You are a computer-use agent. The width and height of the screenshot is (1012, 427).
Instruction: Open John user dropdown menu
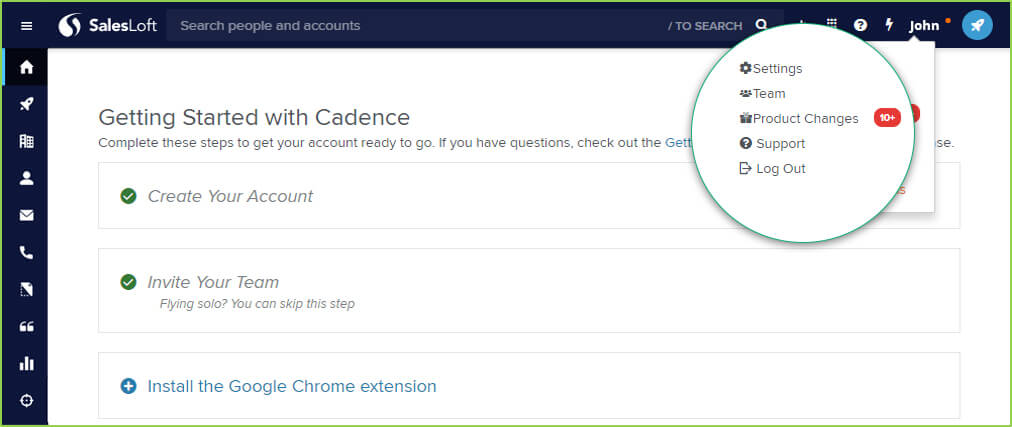[924, 26]
